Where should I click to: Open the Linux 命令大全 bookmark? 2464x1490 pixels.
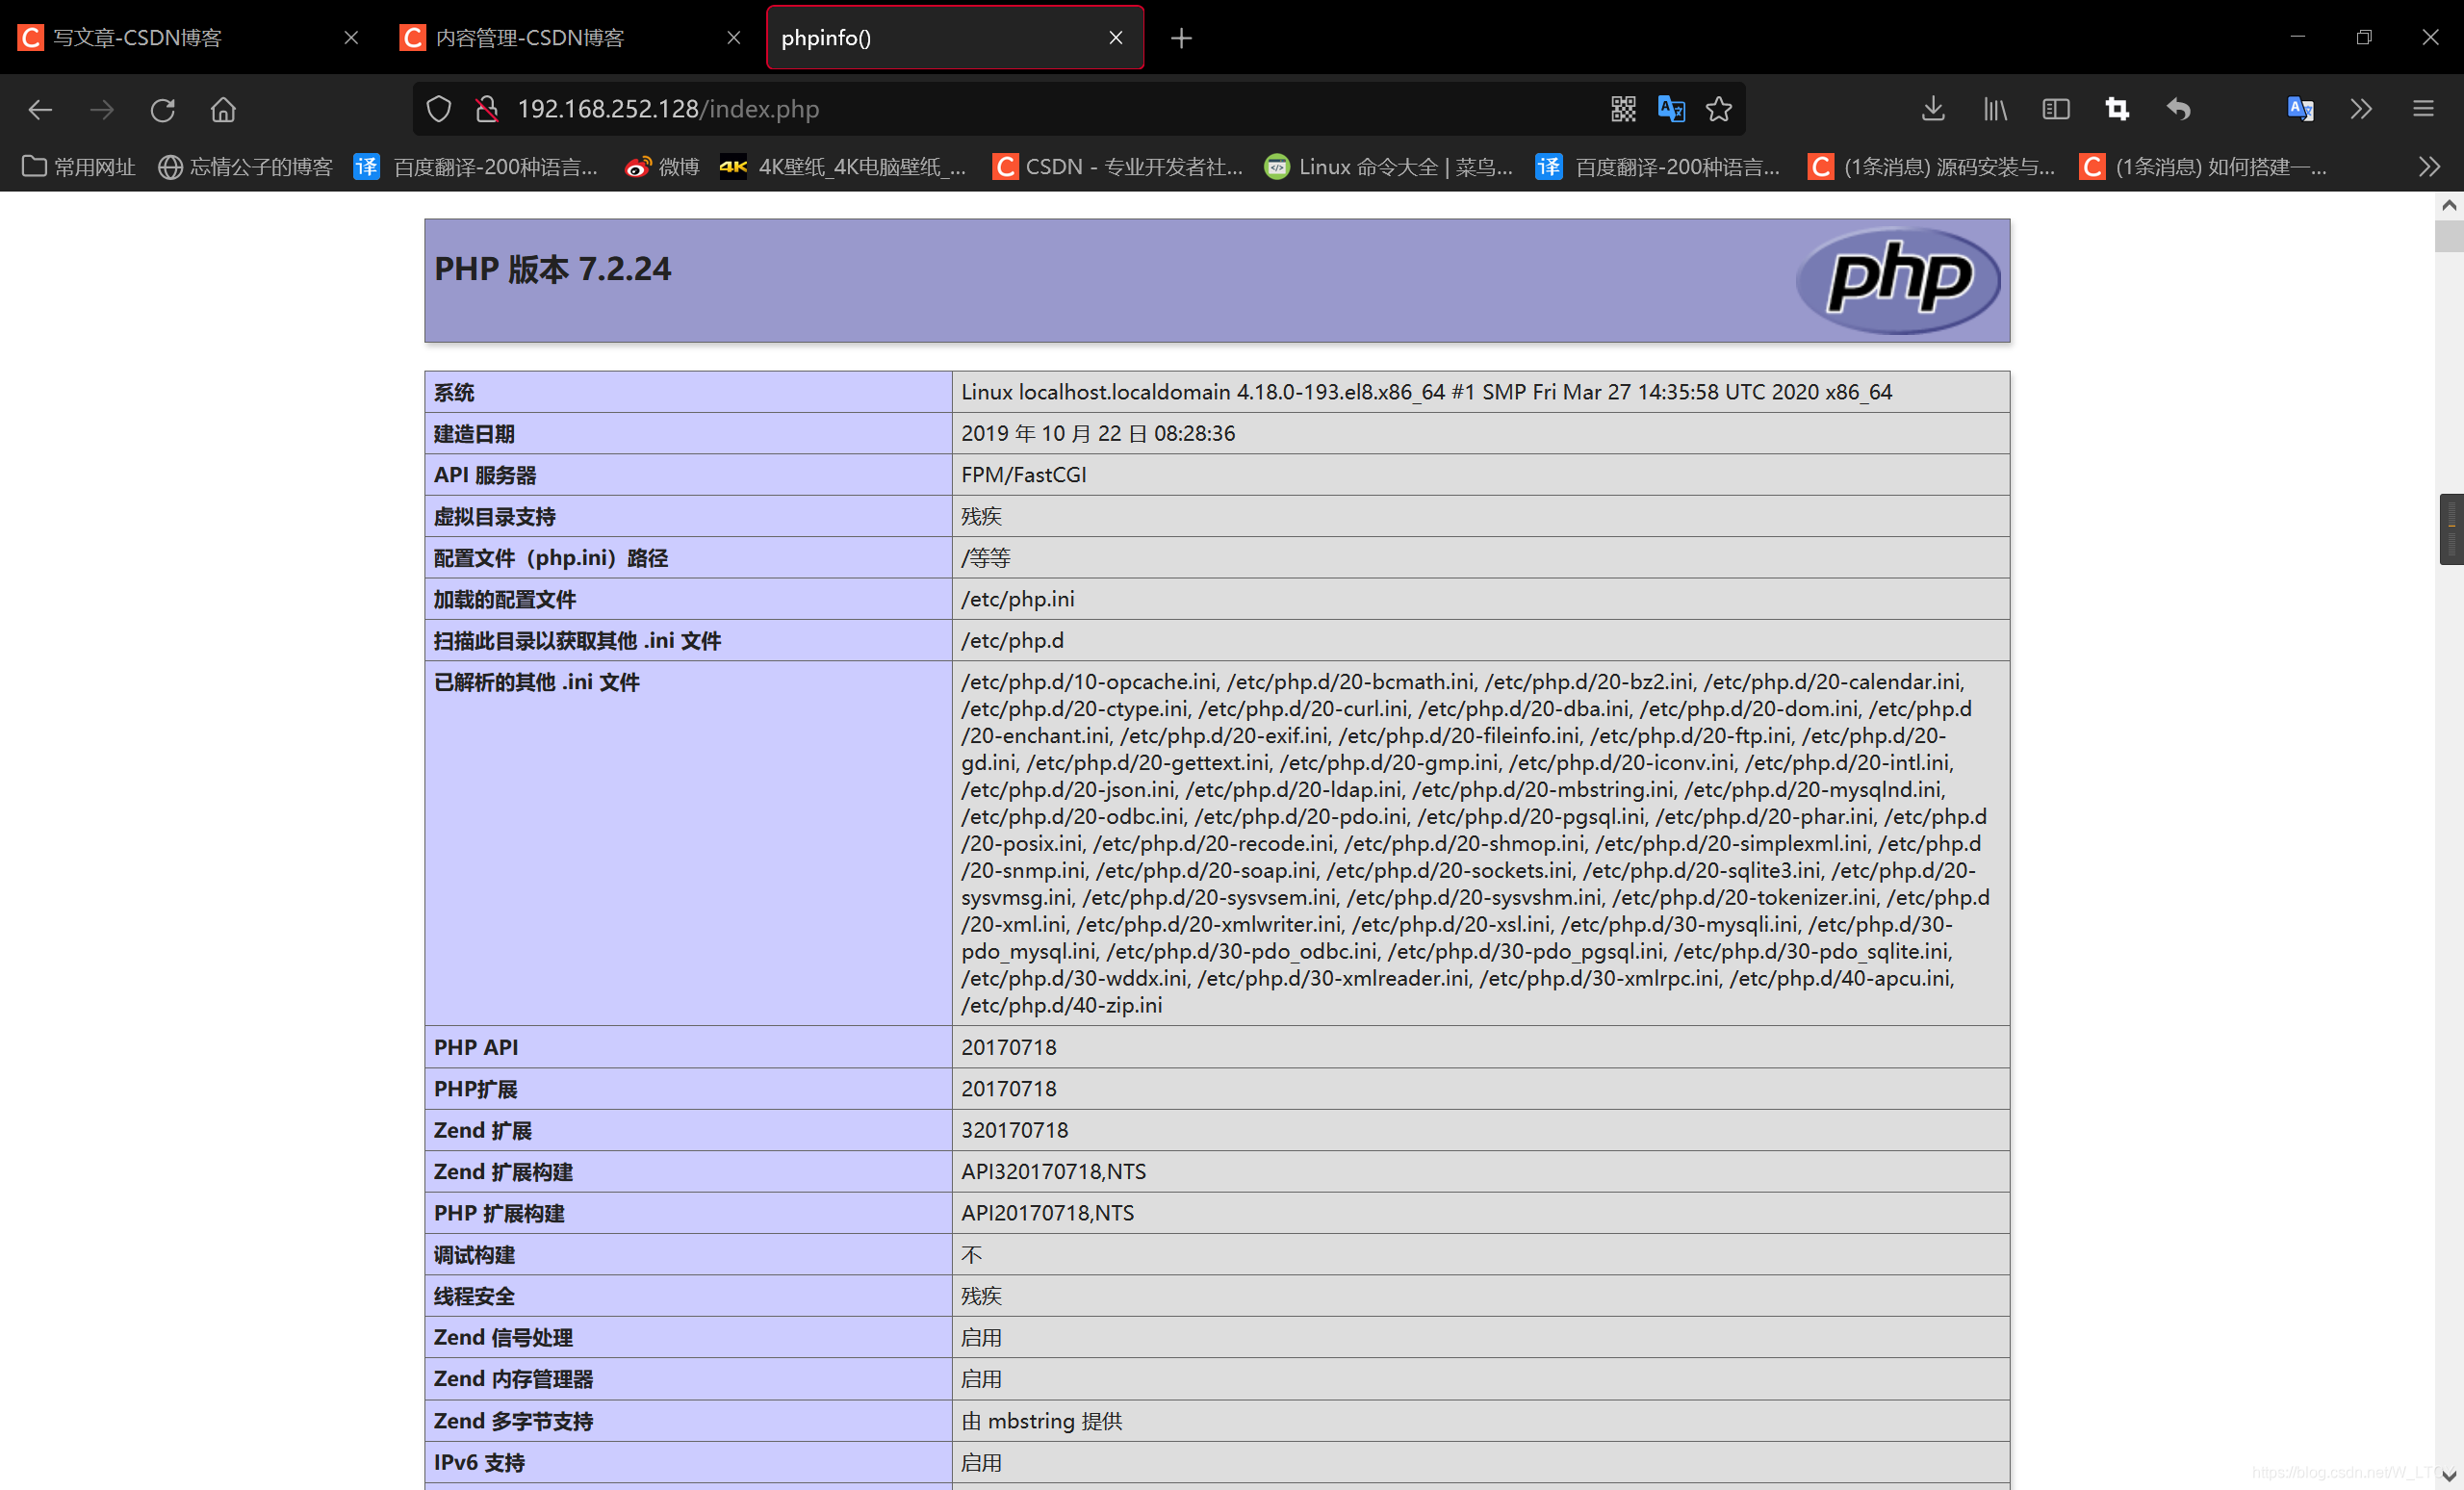coord(1388,167)
